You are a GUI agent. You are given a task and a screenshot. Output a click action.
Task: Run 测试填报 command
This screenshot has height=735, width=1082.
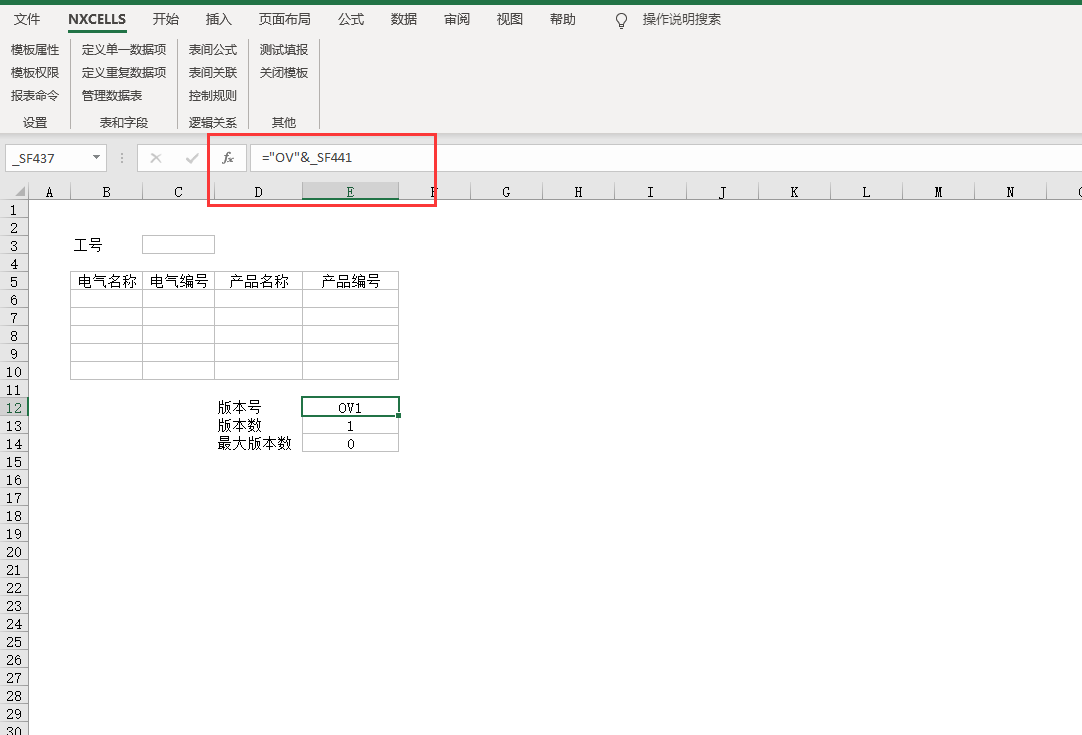tap(284, 50)
